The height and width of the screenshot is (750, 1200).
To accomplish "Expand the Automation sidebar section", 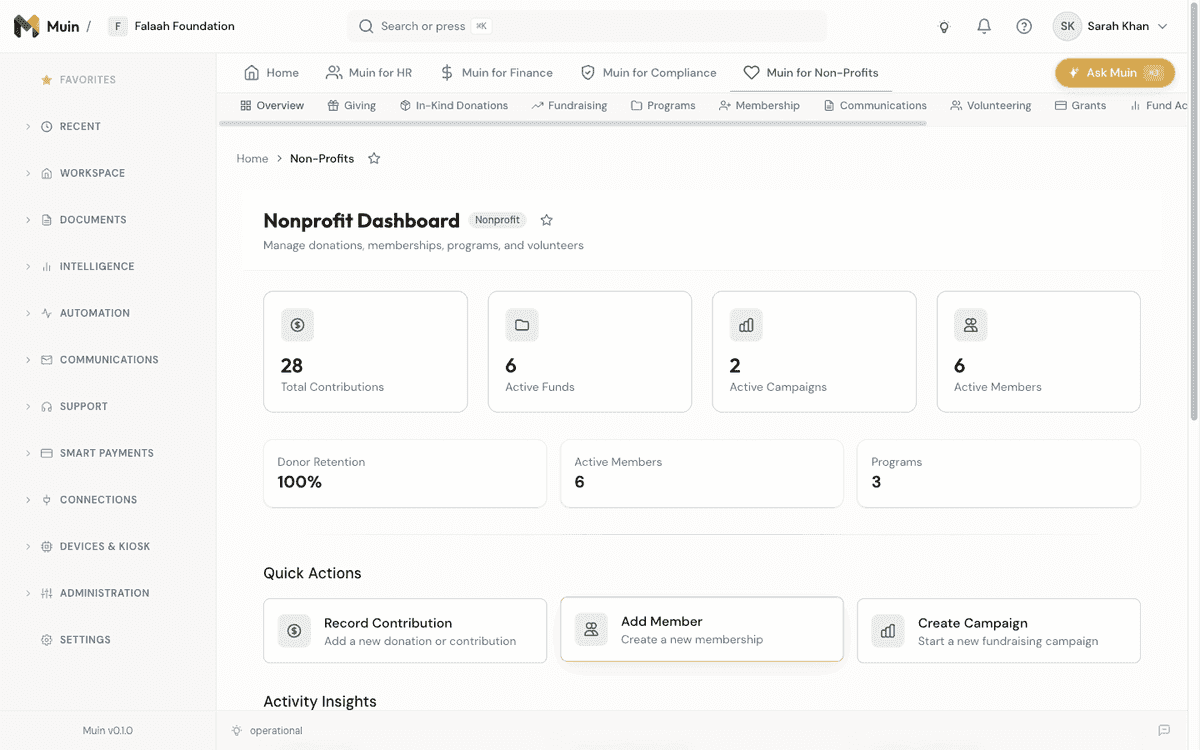I will click(x=28, y=313).
